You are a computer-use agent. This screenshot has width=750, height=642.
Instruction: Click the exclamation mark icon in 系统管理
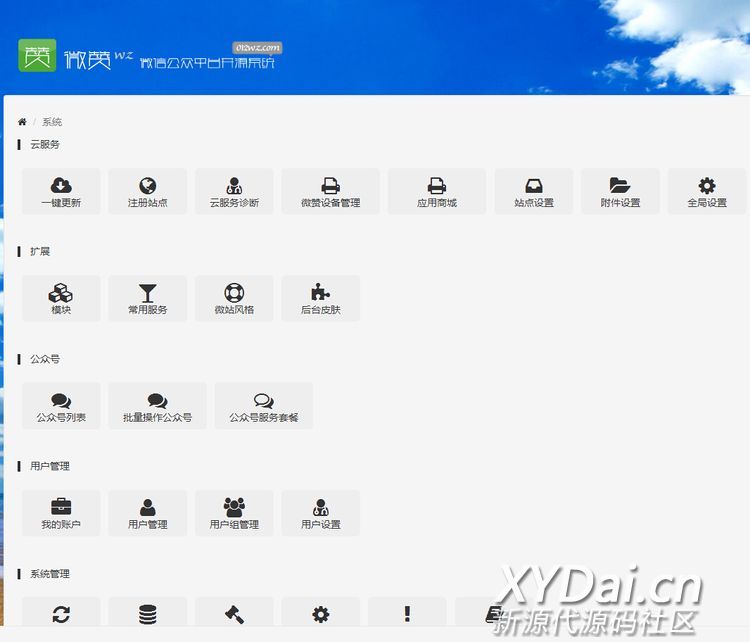[x=407, y=614]
